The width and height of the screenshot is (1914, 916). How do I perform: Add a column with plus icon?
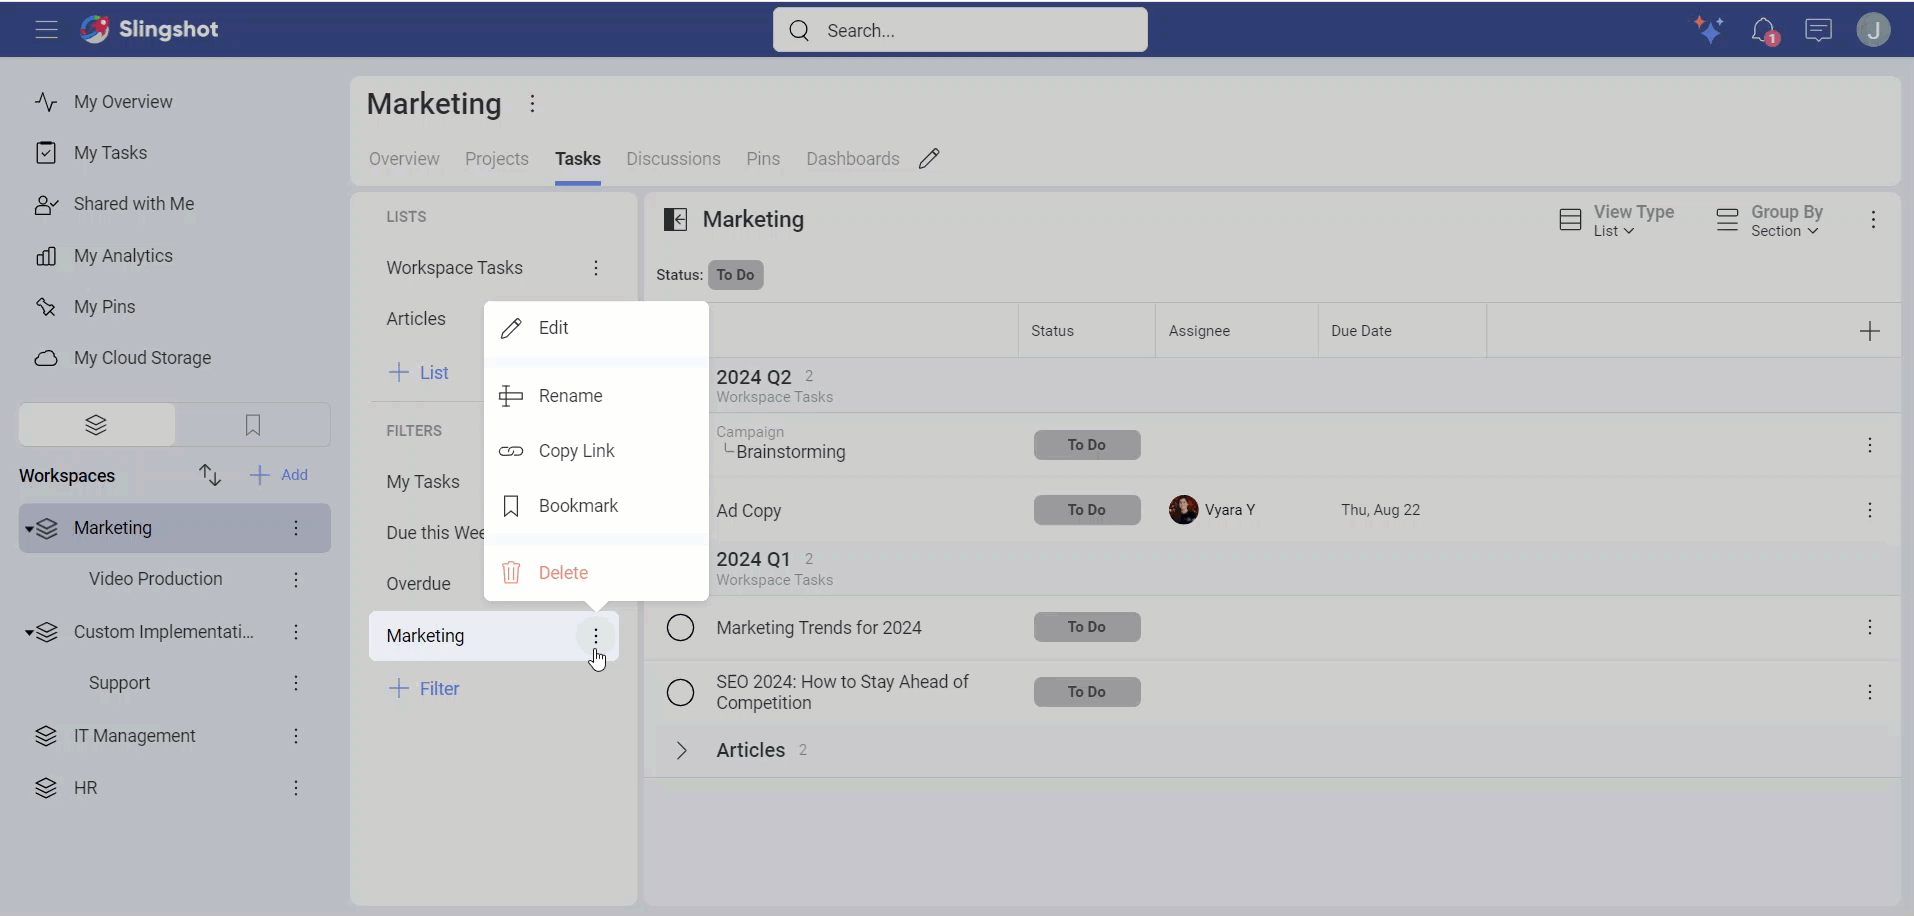click(1869, 331)
